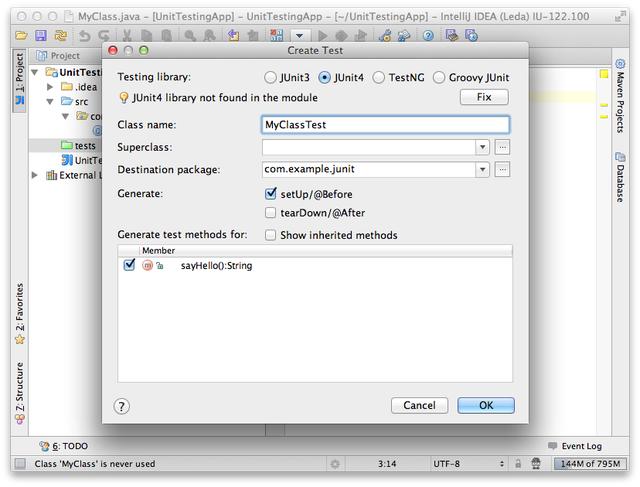The height and width of the screenshot is (487, 640).
Task: Click the status bar tool windows toggle square
Action: tap(20, 464)
